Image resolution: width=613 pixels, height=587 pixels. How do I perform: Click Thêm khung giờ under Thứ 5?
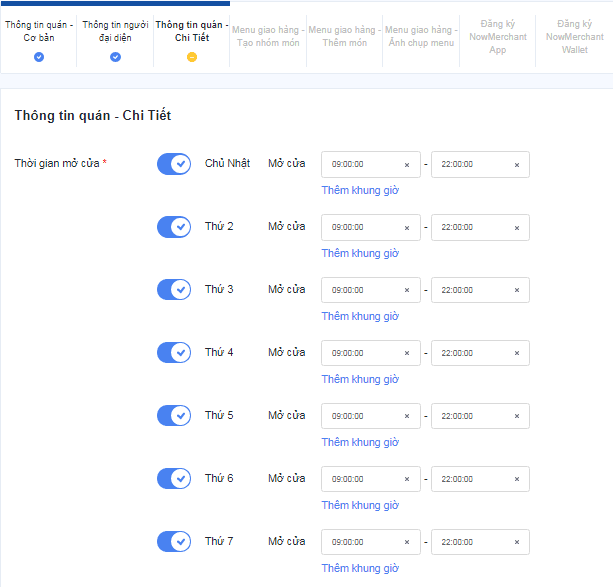[360, 442]
